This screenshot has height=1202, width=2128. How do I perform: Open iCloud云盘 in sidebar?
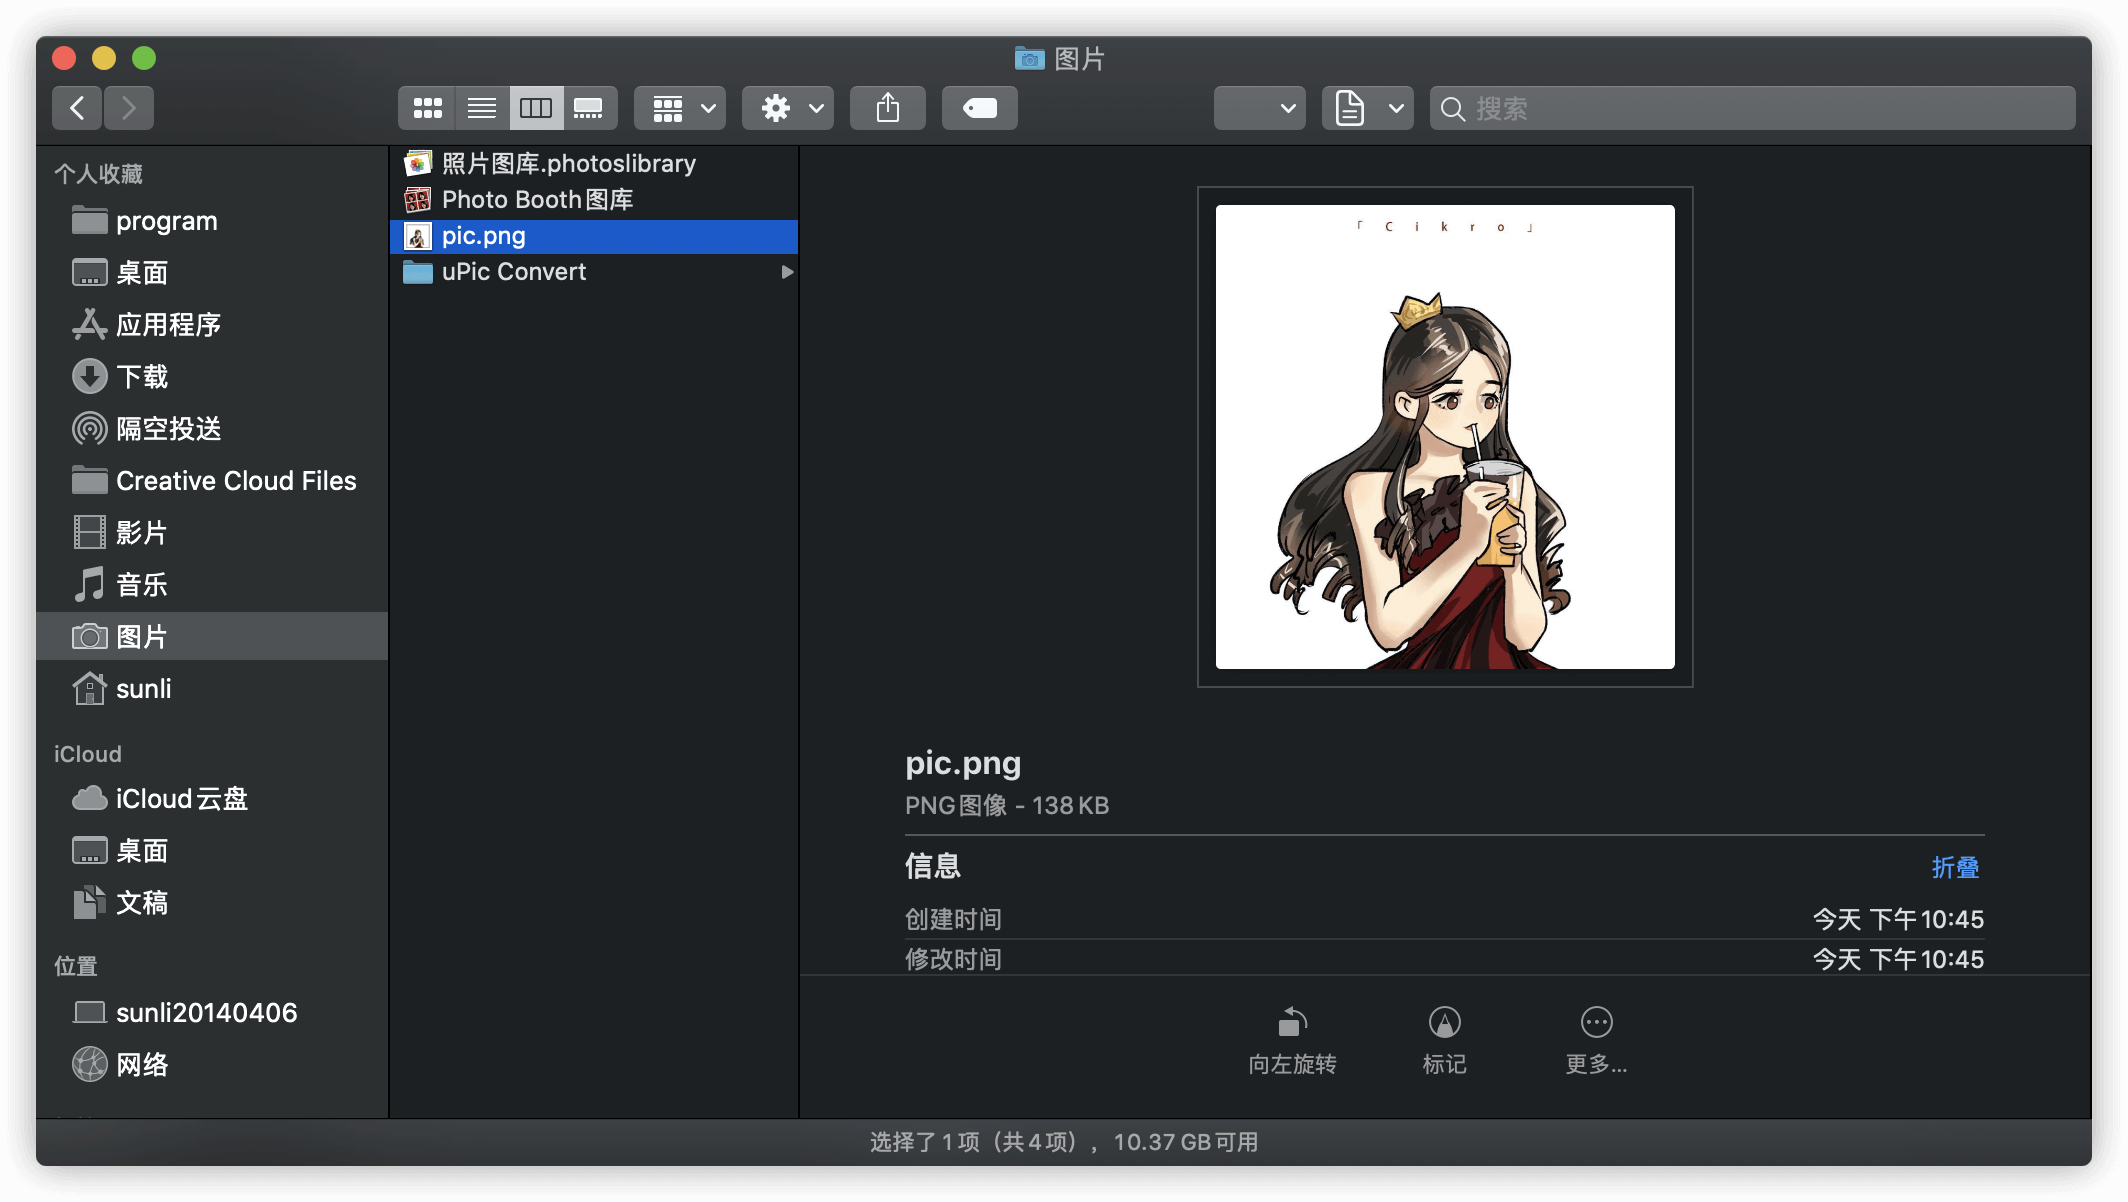(x=212, y=799)
